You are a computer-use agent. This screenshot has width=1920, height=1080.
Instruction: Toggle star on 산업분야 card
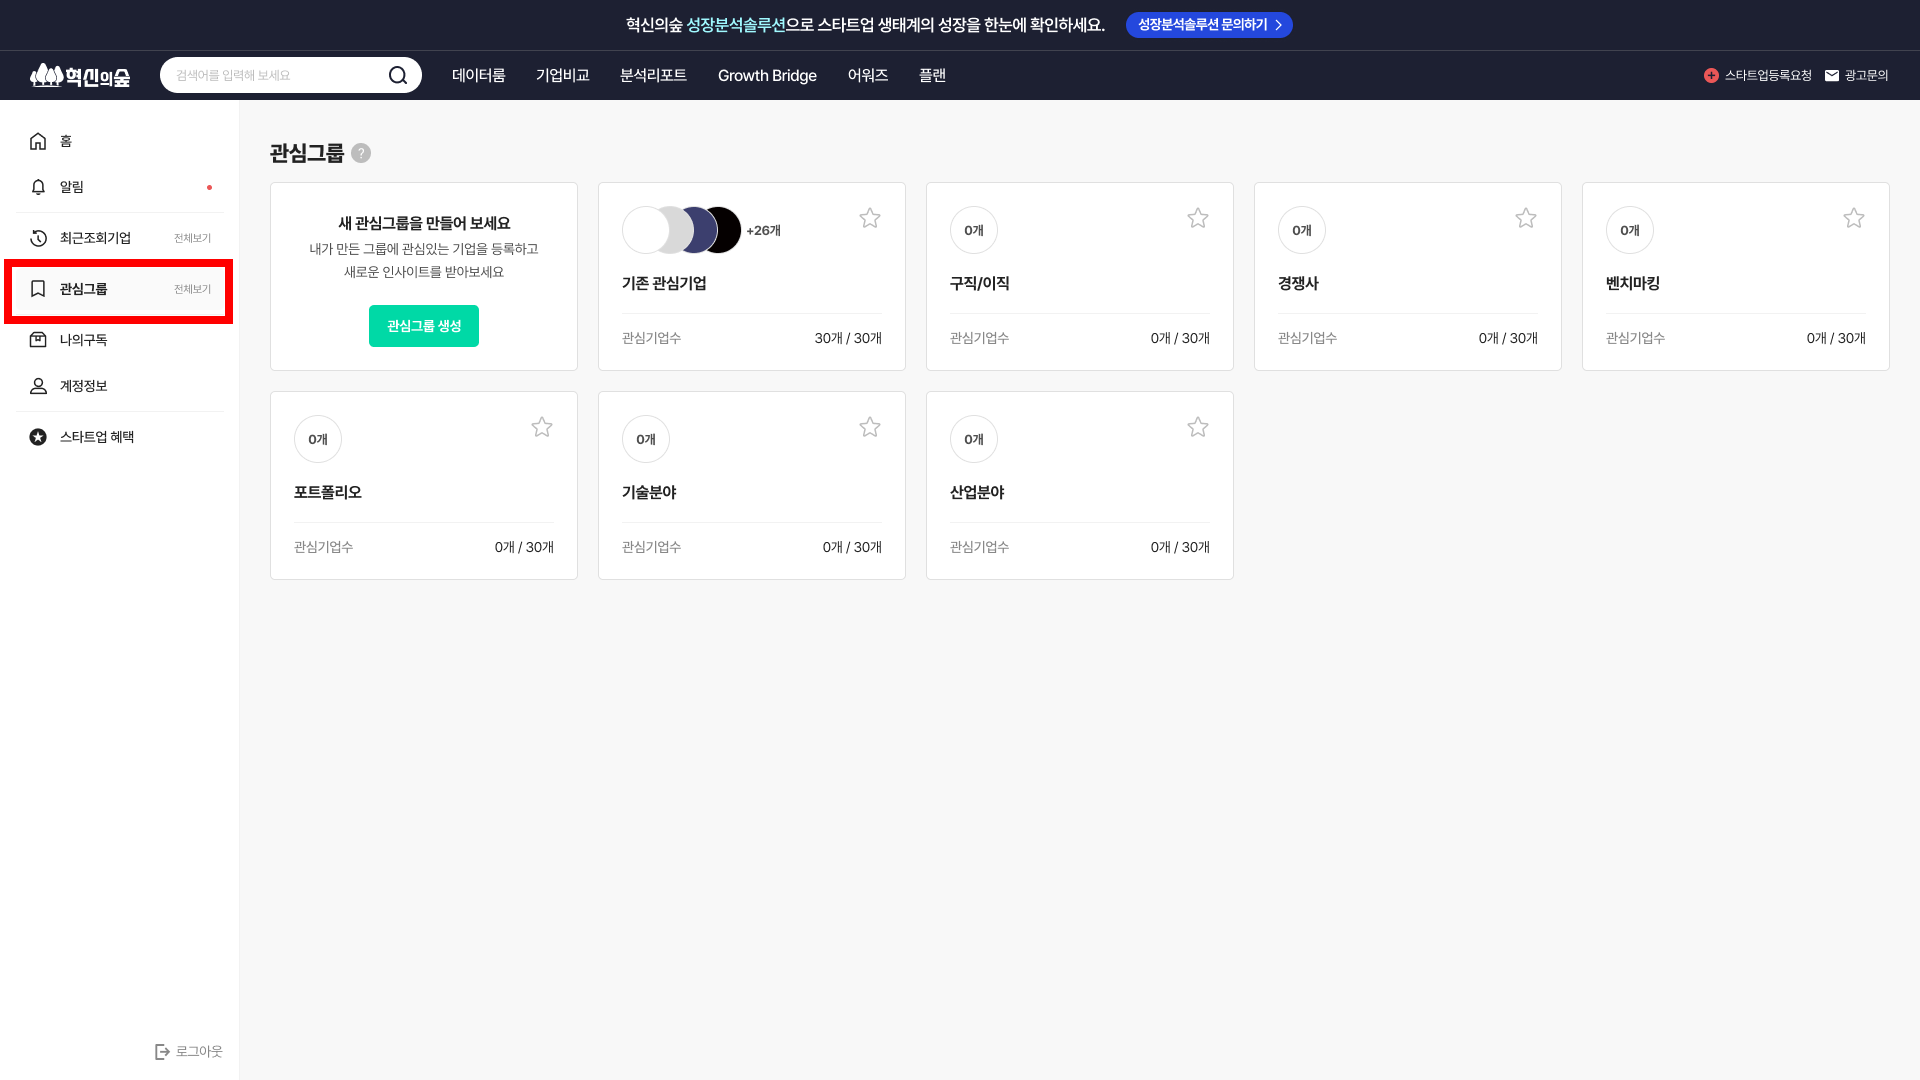point(1197,427)
